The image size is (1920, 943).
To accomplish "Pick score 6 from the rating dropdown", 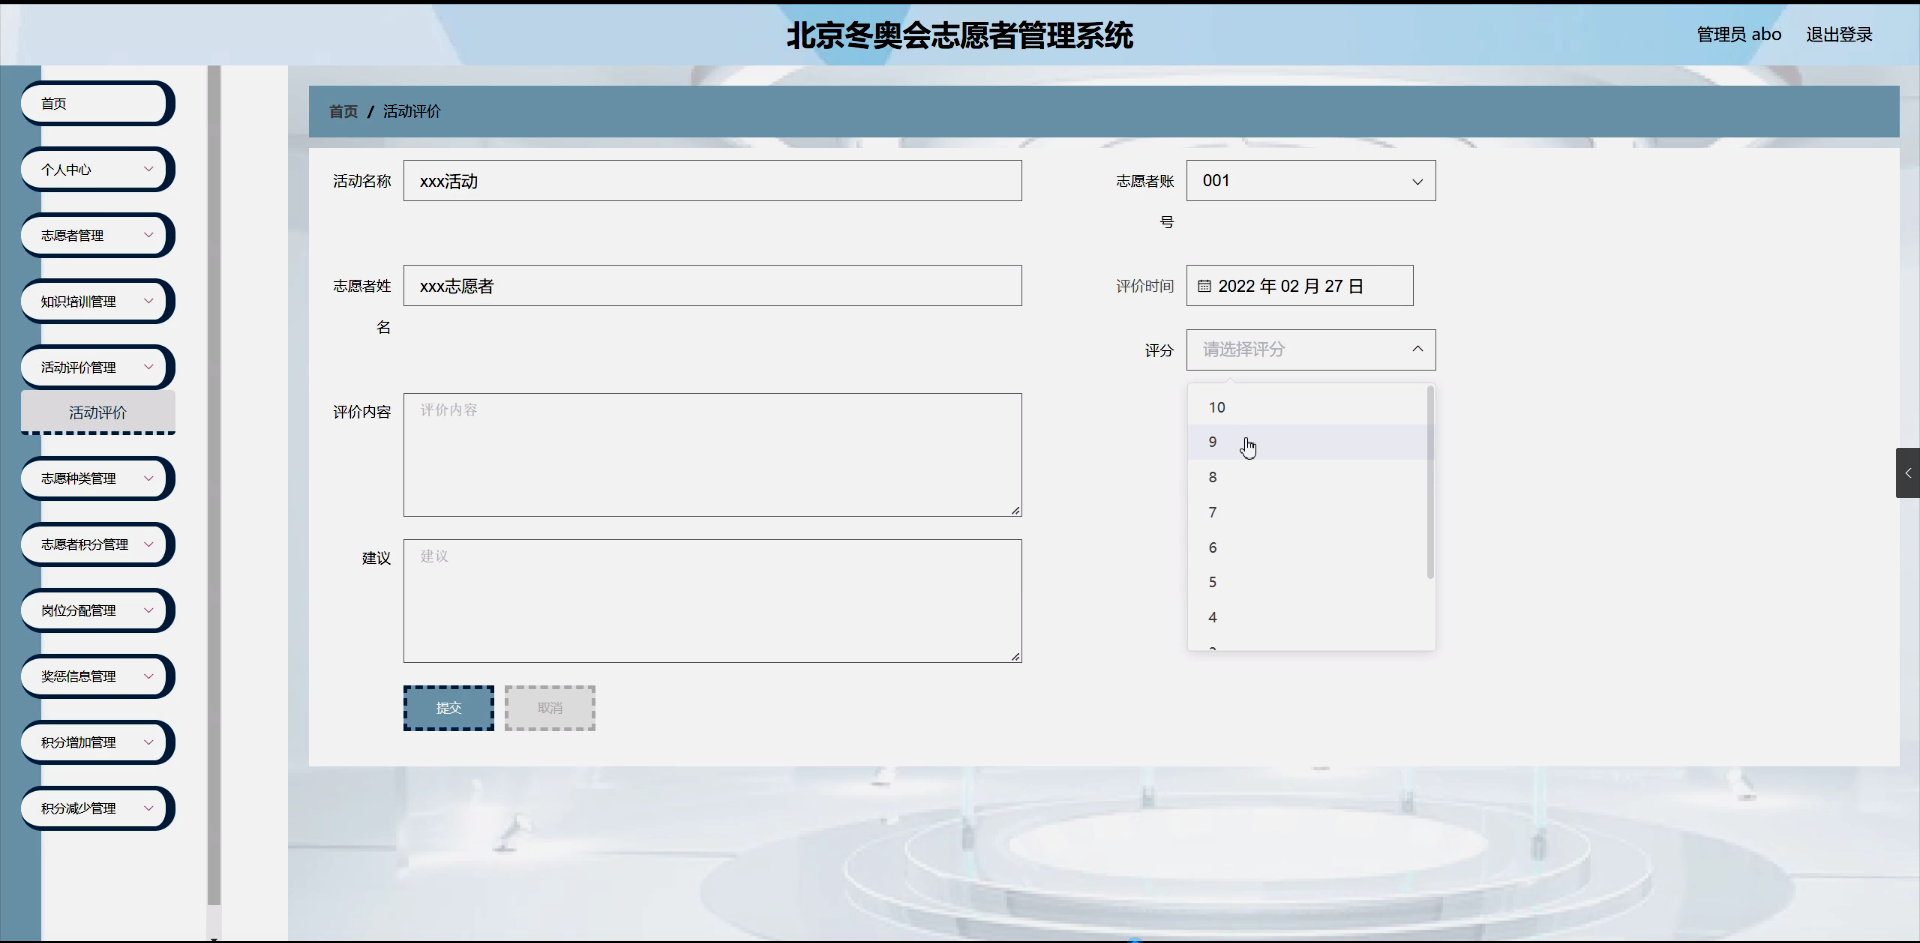I will pyautogui.click(x=1213, y=547).
